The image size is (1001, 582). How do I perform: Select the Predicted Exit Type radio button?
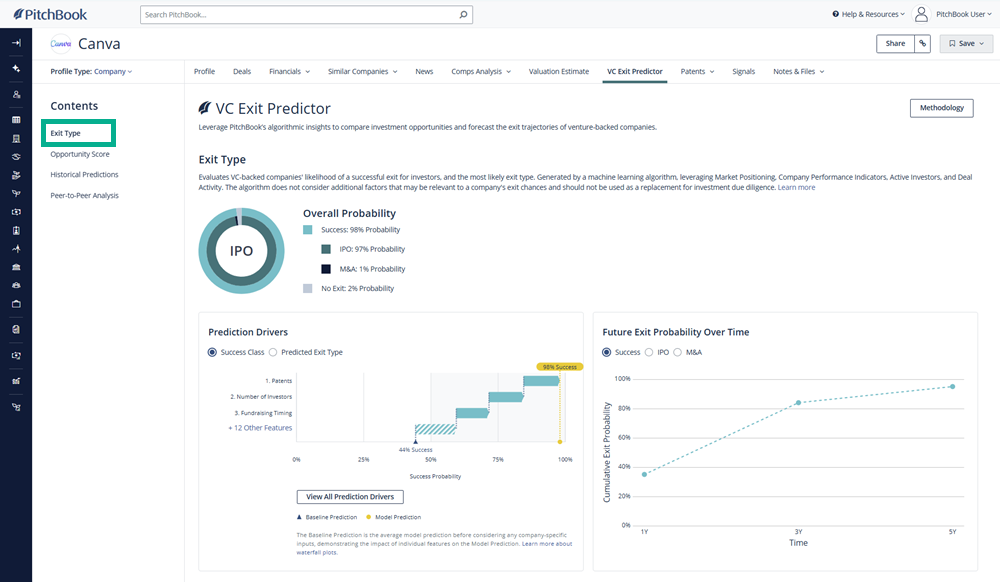pyautogui.click(x=273, y=352)
